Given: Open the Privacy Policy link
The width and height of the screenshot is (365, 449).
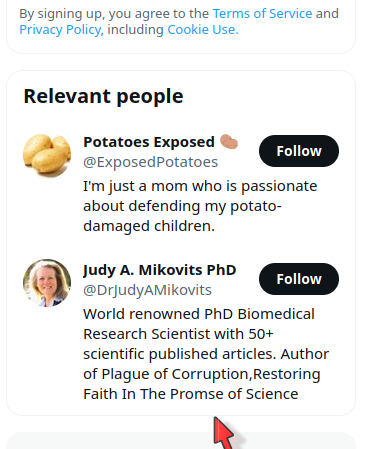Looking at the screenshot, I should (x=60, y=30).
